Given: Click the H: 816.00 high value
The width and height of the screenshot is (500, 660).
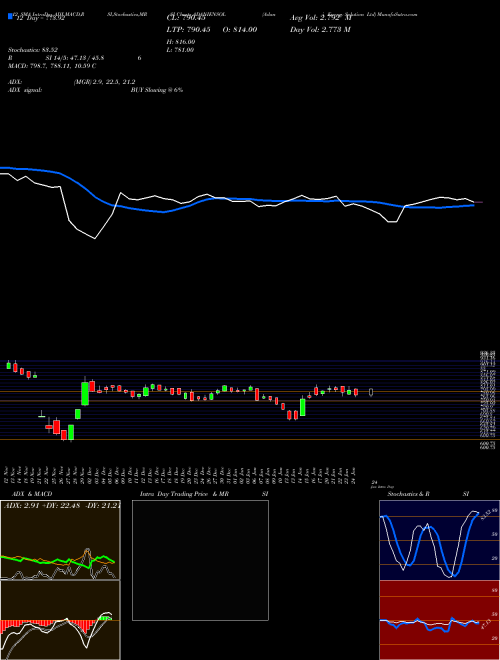Looking at the screenshot, I should (181, 42).
